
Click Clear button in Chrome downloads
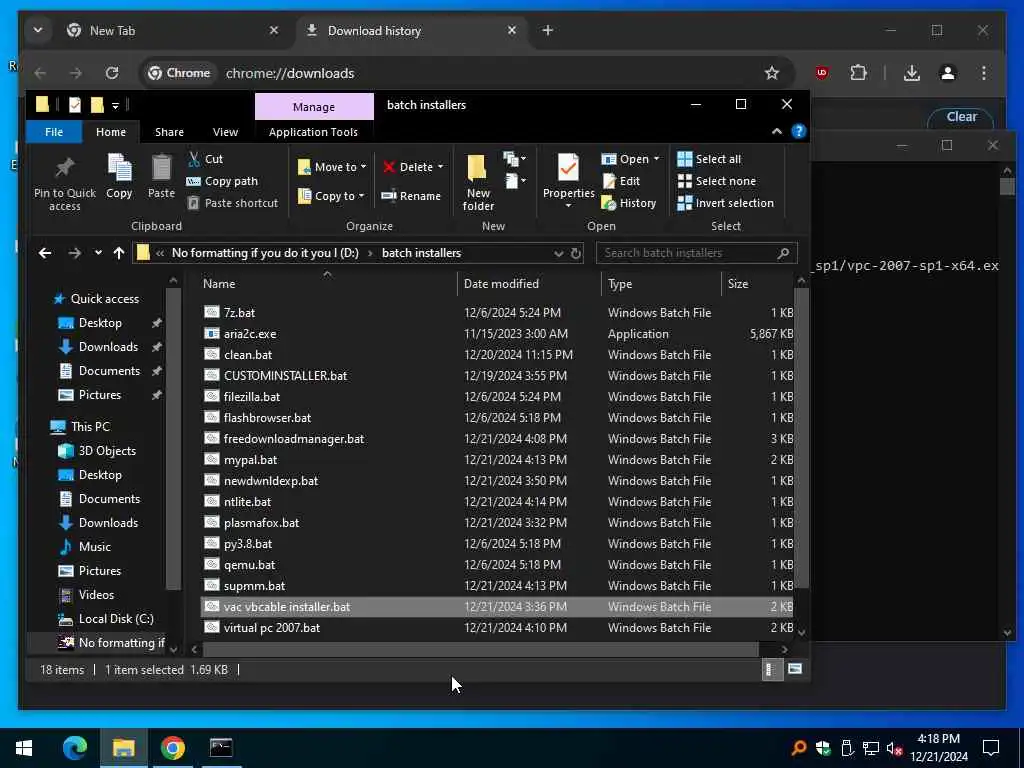coord(961,117)
